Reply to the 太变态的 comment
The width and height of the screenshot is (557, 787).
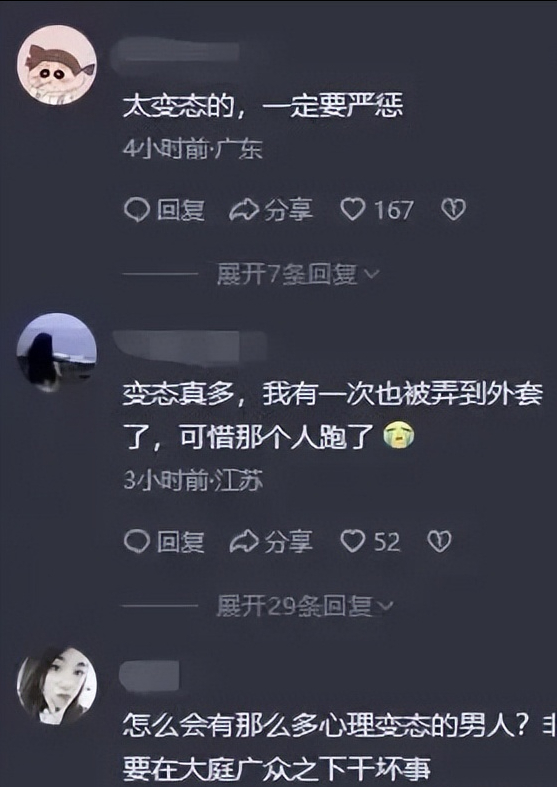click(164, 210)
